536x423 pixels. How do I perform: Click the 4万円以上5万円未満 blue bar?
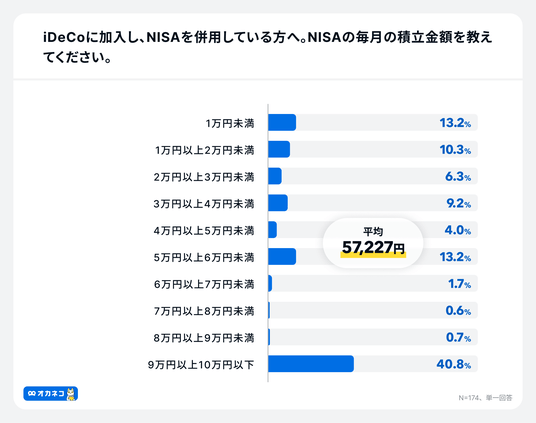click(272, 229)
